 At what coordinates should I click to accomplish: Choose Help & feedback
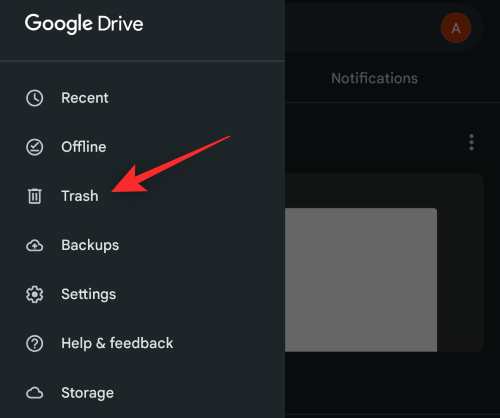pos(142,343)
